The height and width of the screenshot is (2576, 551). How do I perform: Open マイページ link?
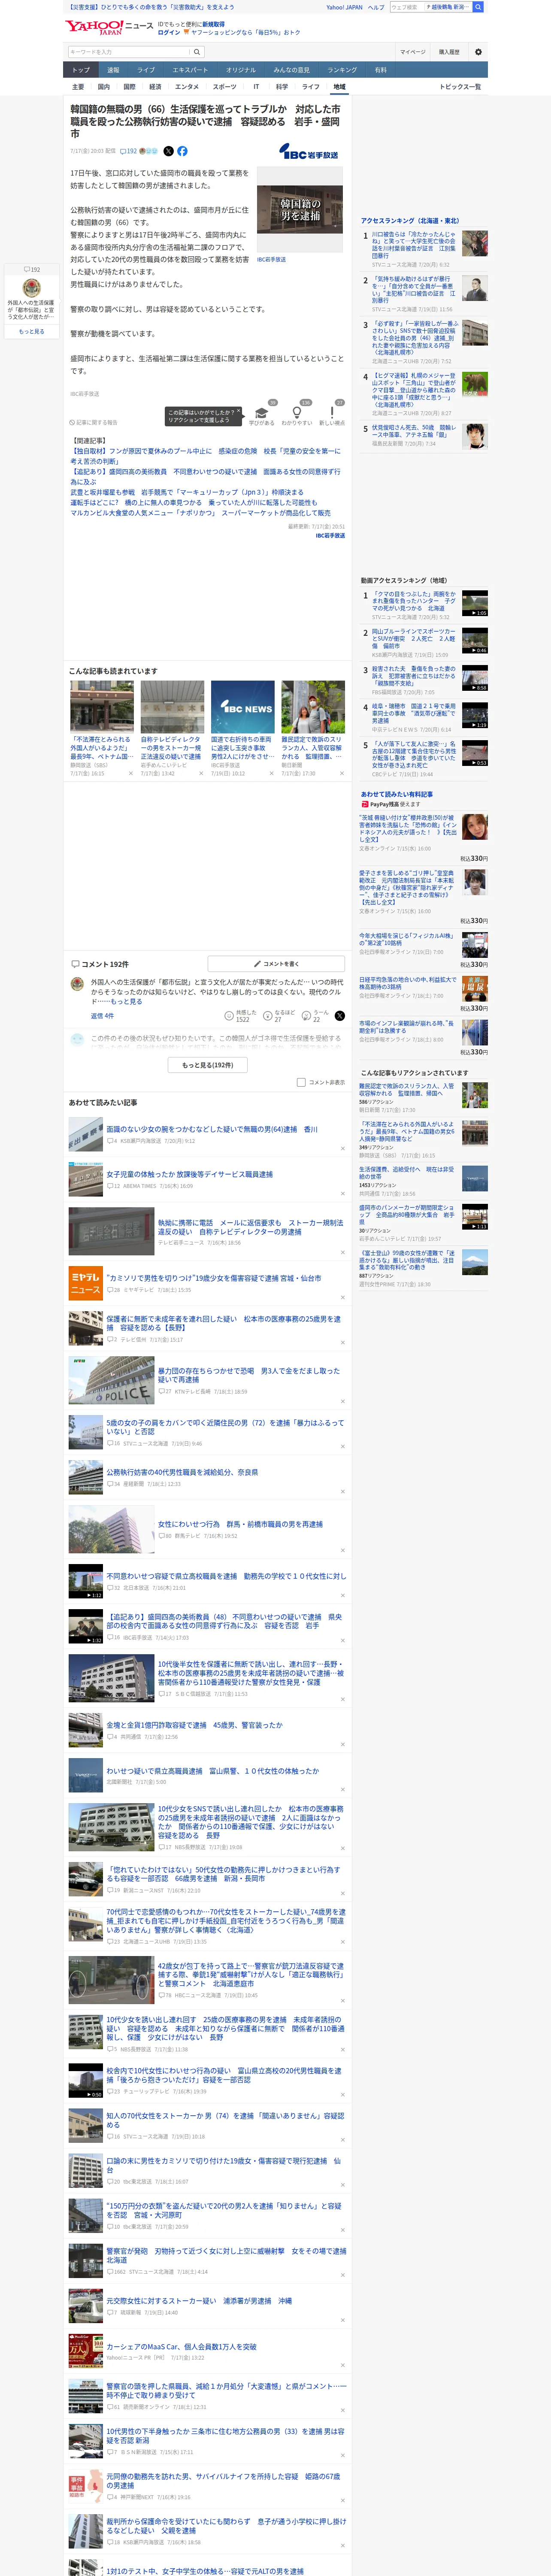[412, 52]
